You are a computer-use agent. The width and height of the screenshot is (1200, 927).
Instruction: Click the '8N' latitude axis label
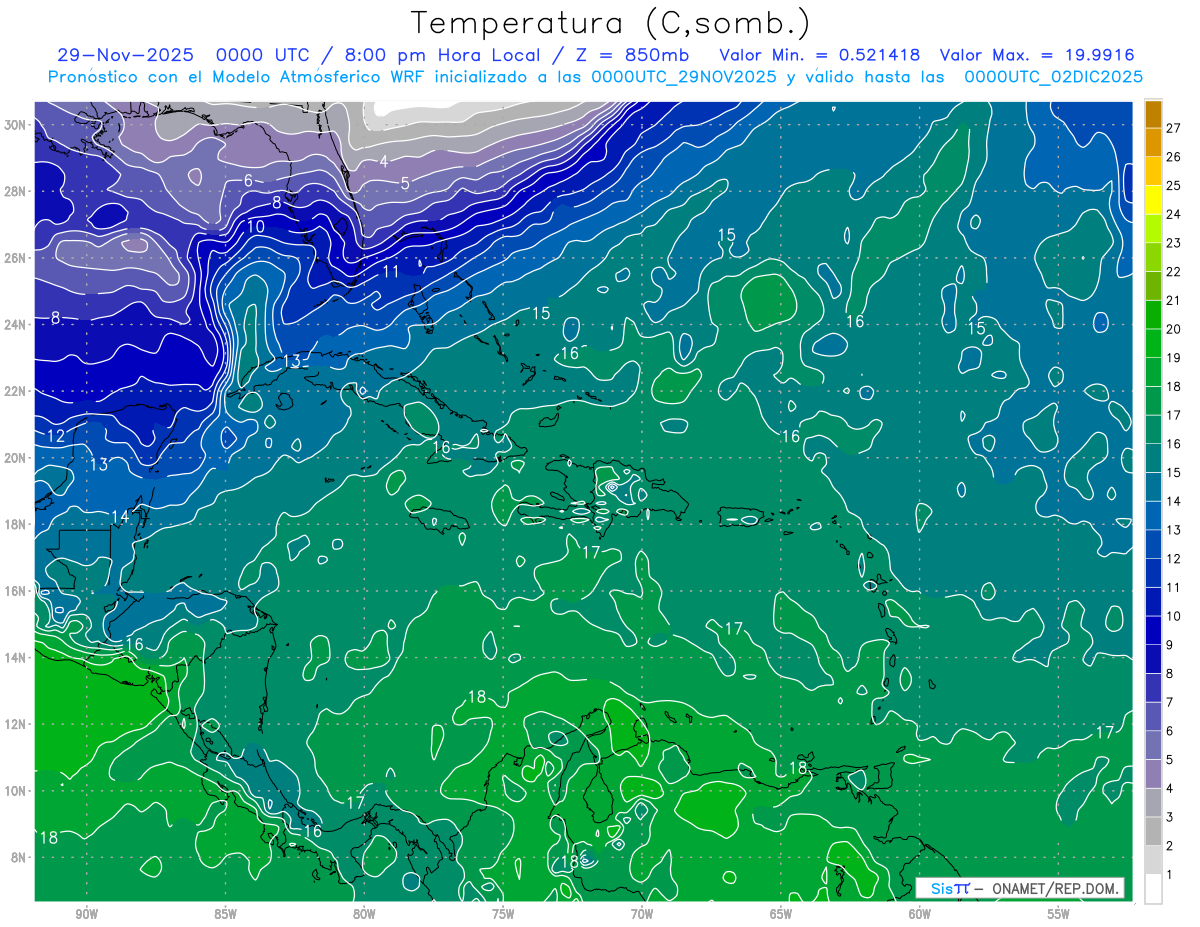click(19, 857)
